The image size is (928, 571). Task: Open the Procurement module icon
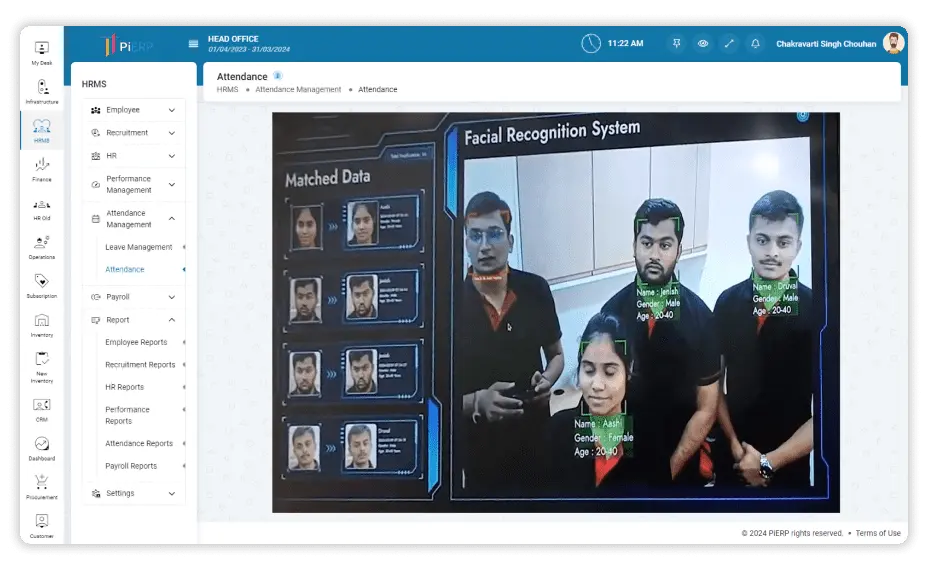pos(41,488)
